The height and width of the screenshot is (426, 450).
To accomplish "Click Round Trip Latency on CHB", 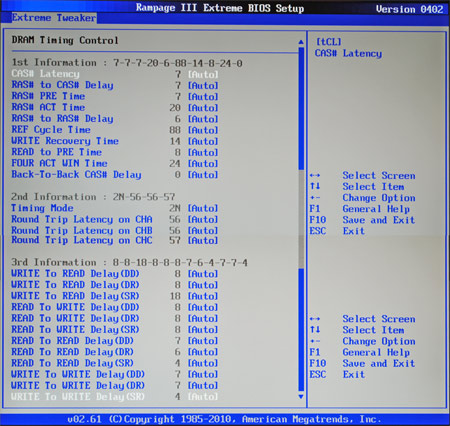I will pyautogui.click(x=82, y=230).
